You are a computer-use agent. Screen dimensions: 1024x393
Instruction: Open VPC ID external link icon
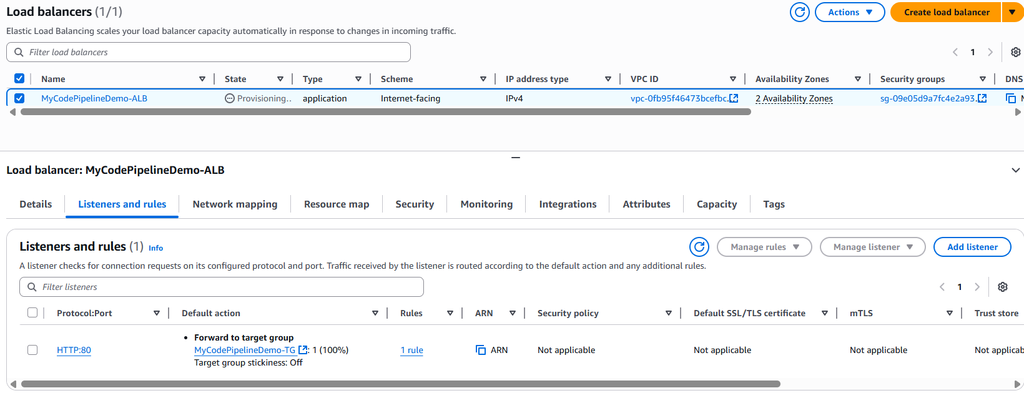(x=734, y=99)
